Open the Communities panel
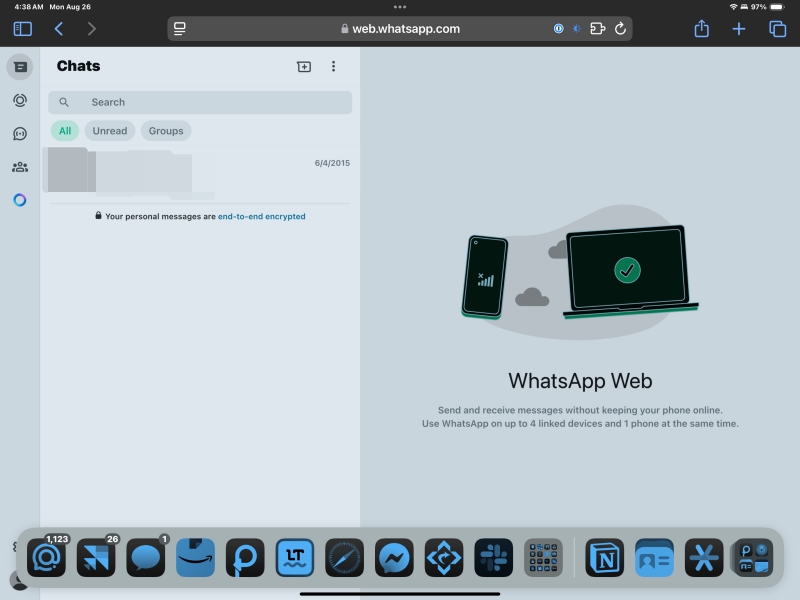 tap(20, 166)
